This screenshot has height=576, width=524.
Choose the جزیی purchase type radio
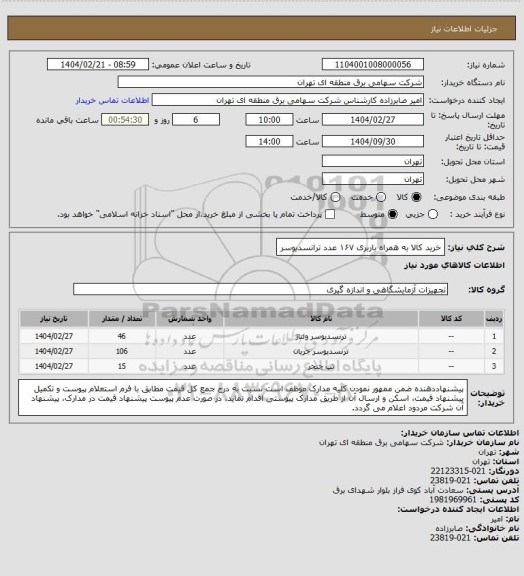pyautogui.click(x=433, y=214)
